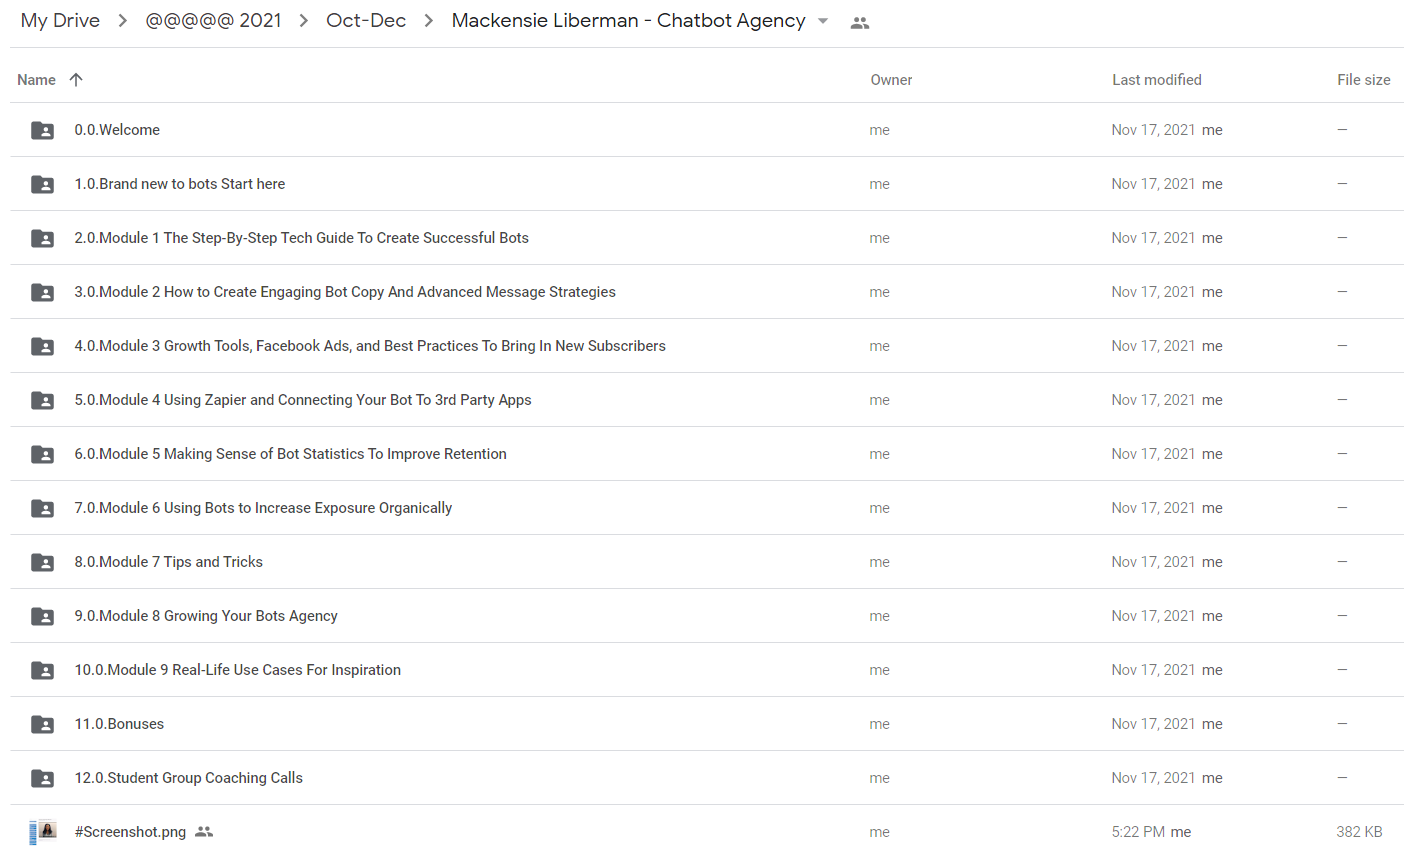Select 8.0.Module 7 Tips and Tricks folder
The height and width of the screenshot is (855, 1404).
coord(168,562)
